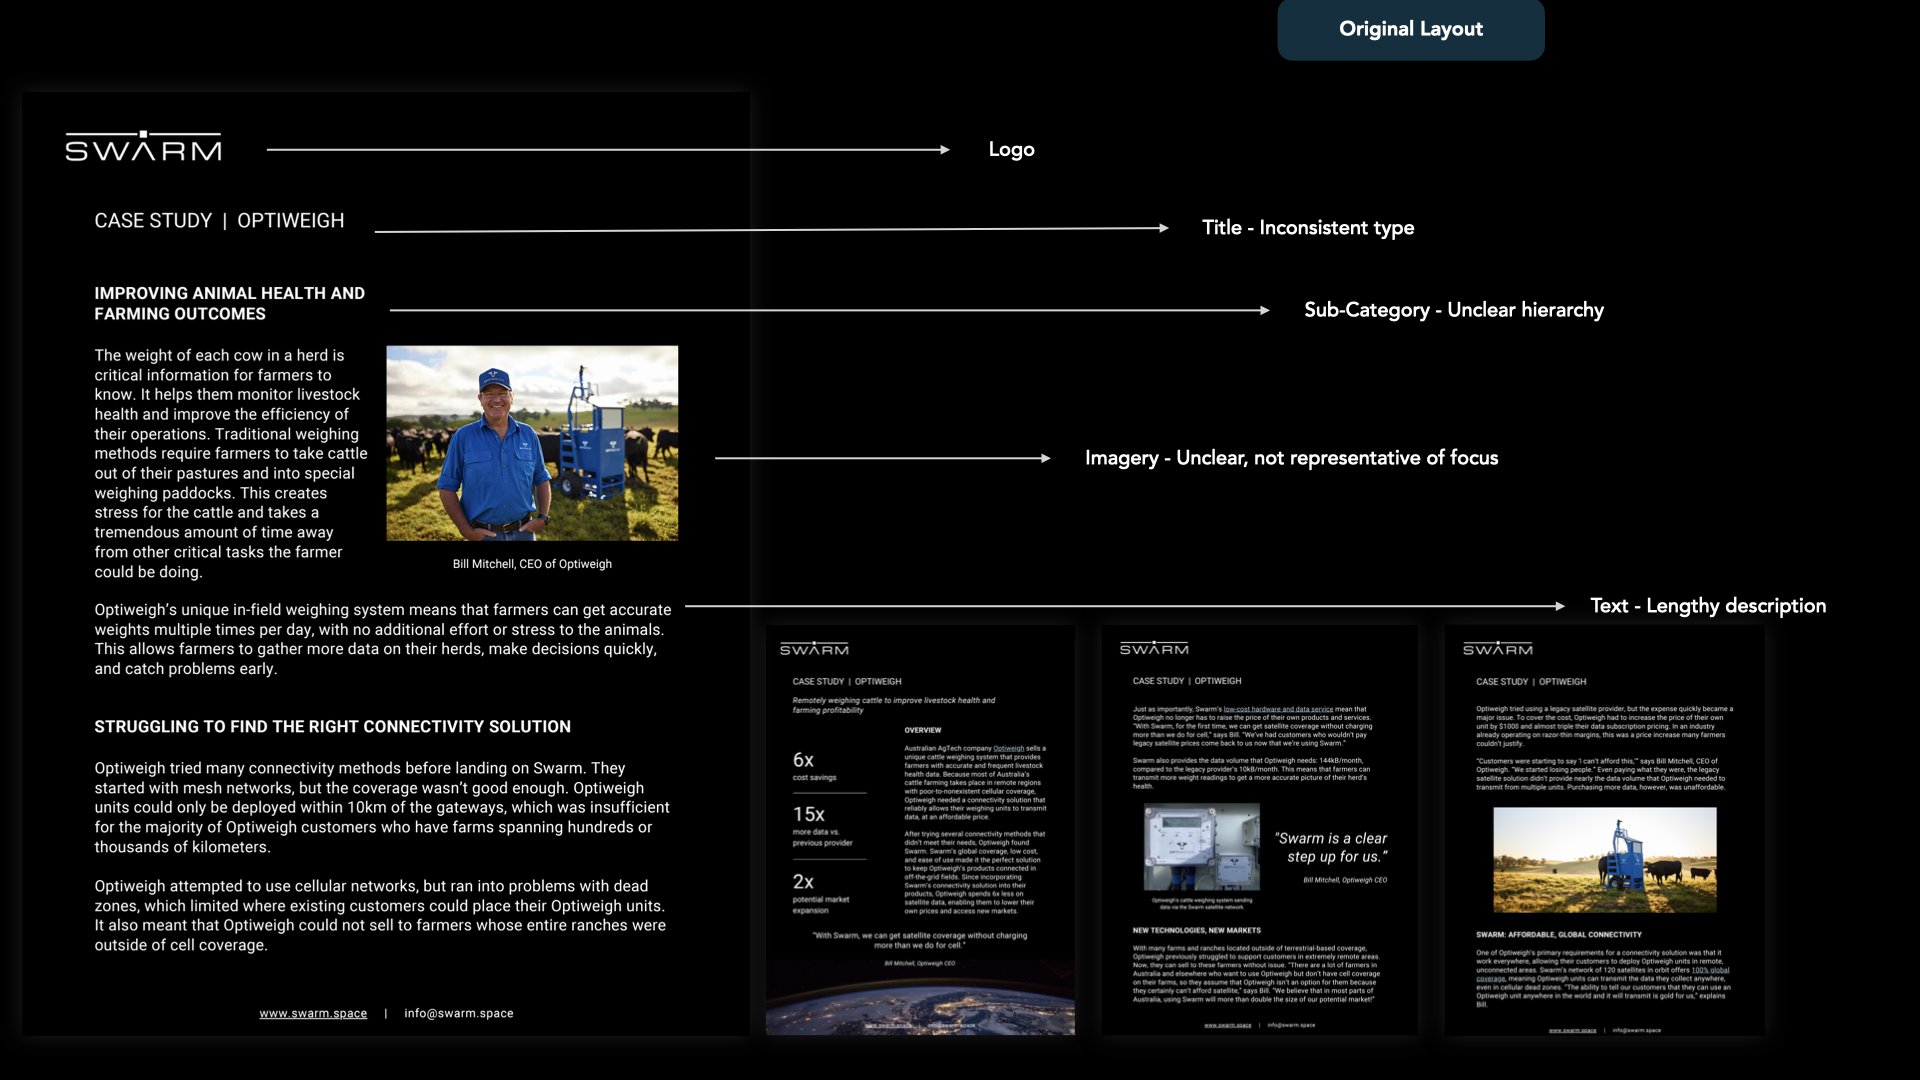Open the www.swarm.space link on main page
This screenshot has height=1080, width=1920.
click(313, 1013)
